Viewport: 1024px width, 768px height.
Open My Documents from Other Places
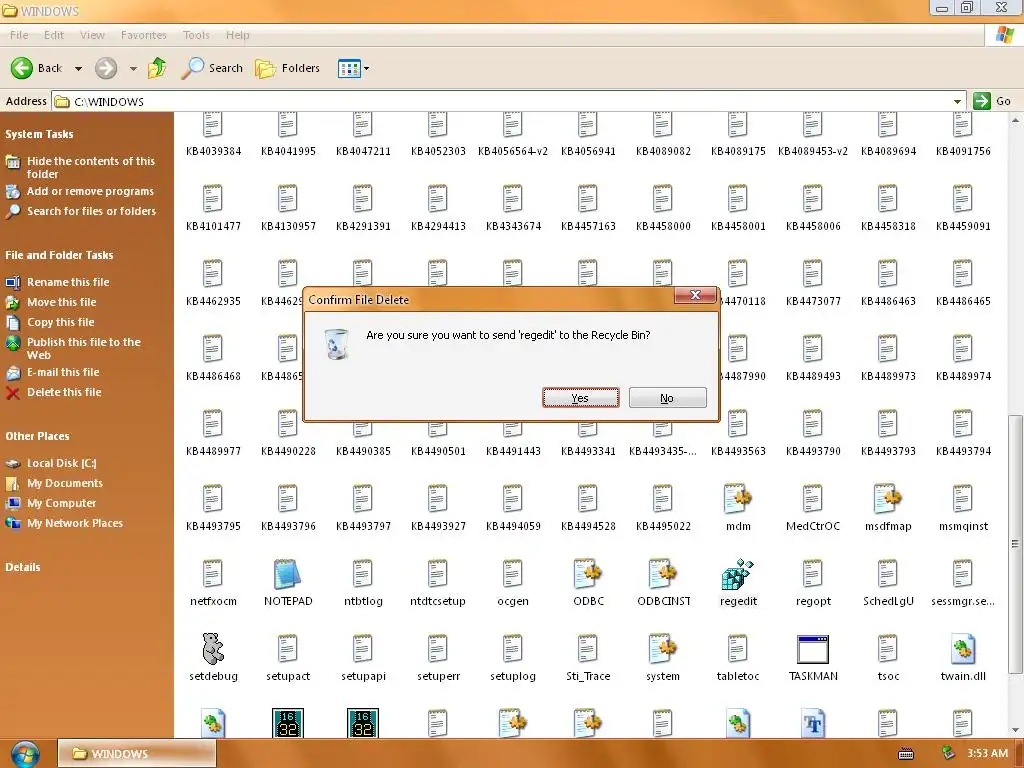(x=65, y=483)
